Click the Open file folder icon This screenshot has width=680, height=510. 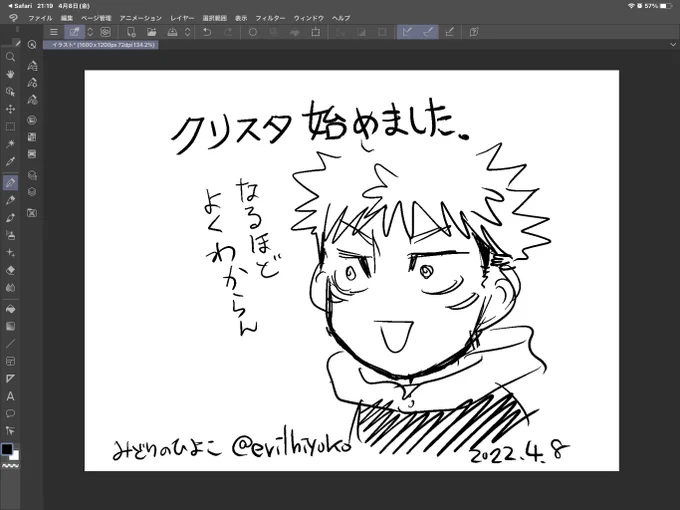point(151,32)
